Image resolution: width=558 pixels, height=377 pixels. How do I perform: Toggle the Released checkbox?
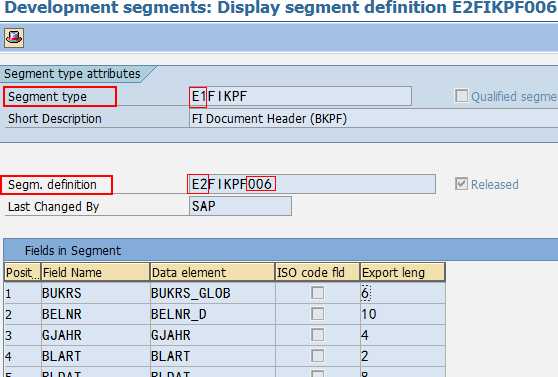462,184
